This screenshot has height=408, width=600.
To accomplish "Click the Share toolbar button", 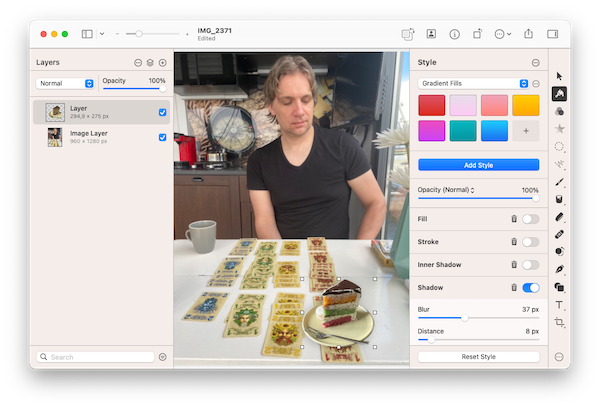I will [528, 34].
